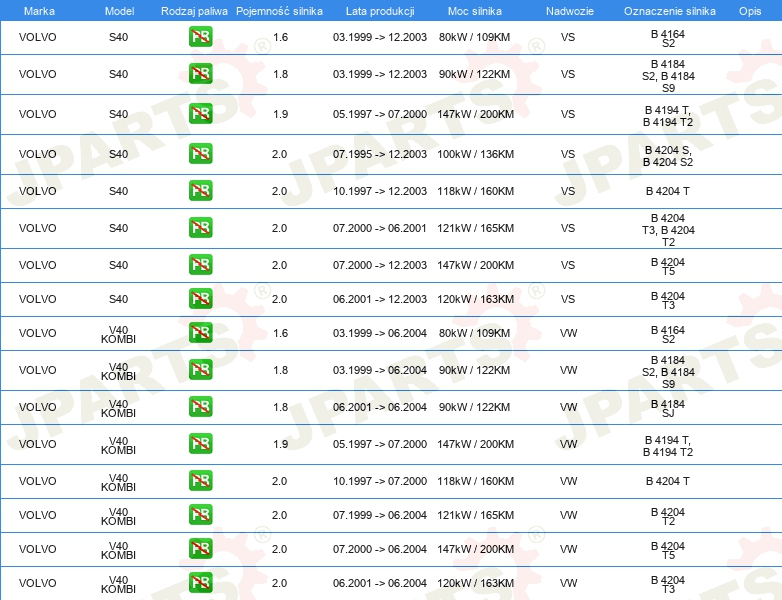
Task: Select the production years cell 07.1995 -> 12.2003
Action: coord(380,154)
